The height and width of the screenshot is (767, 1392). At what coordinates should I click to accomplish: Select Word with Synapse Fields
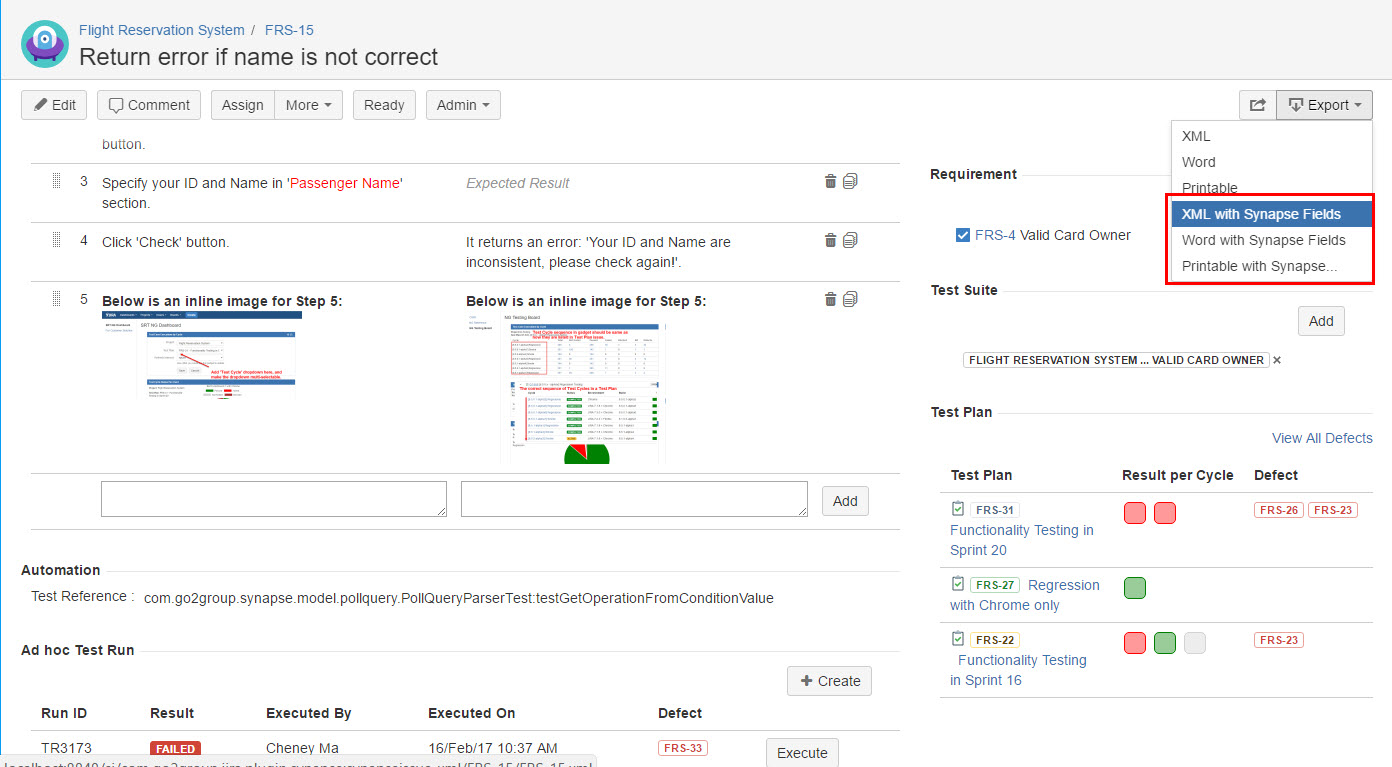[x=1271, y=240]
